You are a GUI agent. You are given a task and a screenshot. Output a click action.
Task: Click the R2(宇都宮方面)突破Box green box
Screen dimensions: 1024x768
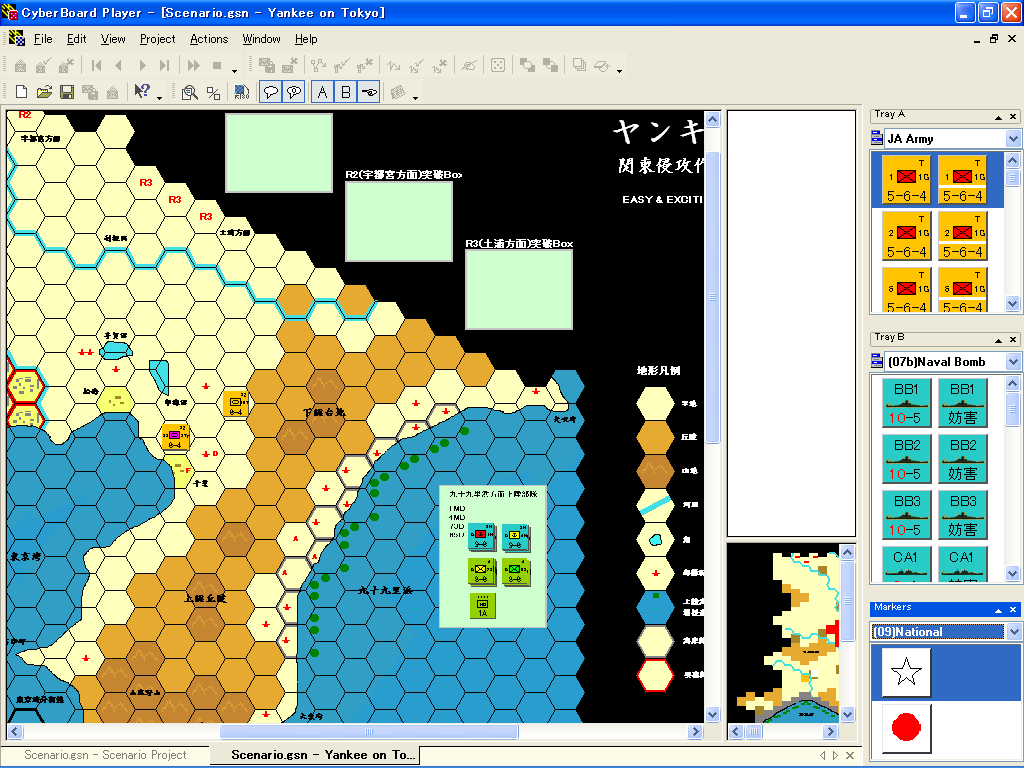pyautogui.click(x=399, y=221)
